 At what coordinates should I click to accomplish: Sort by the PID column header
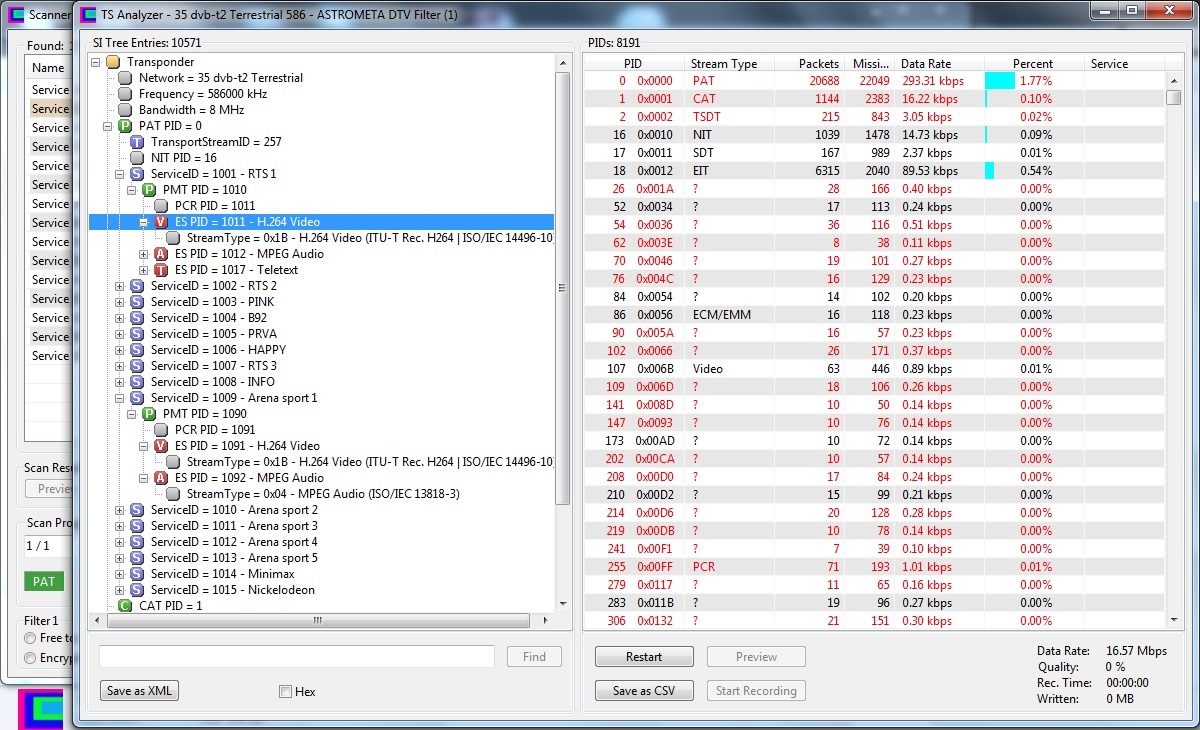(634, 63)
